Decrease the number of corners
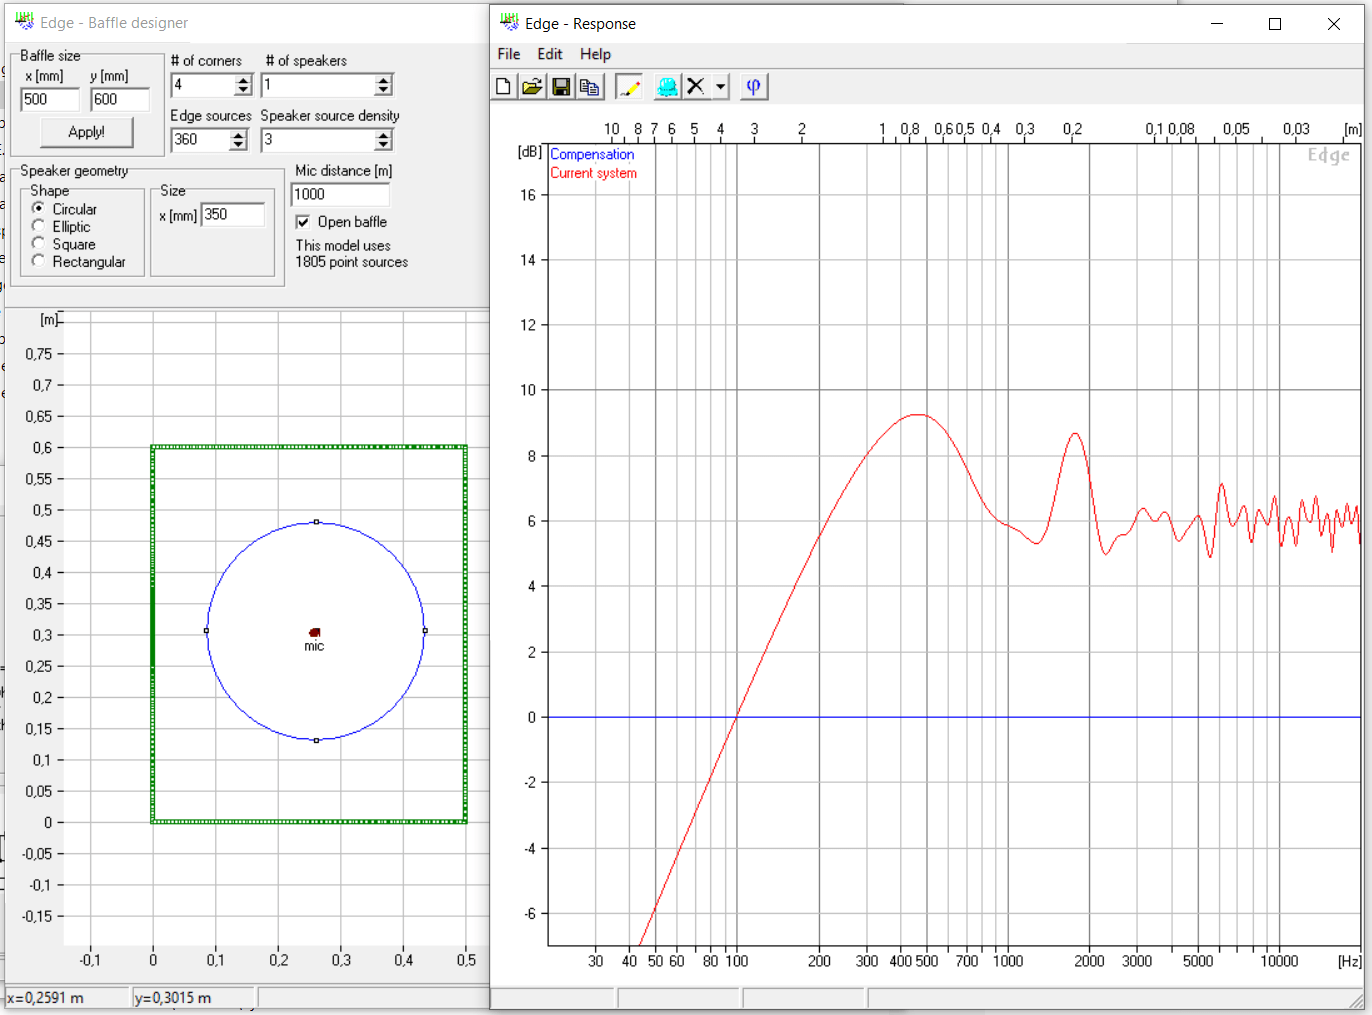This screenshot has width=1372, height=1015. point(243,90)
